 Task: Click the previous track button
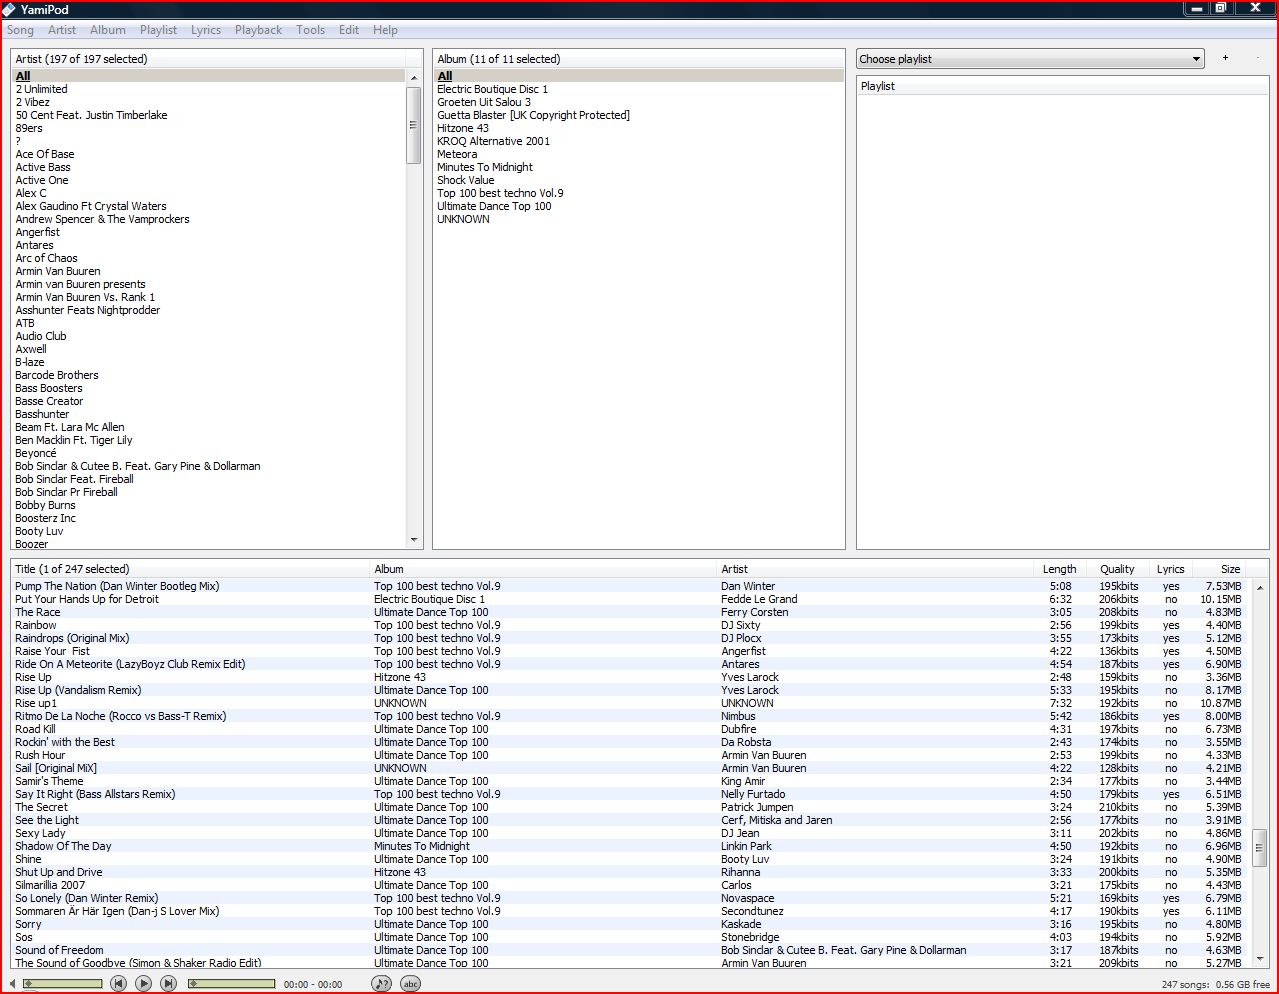118,984
